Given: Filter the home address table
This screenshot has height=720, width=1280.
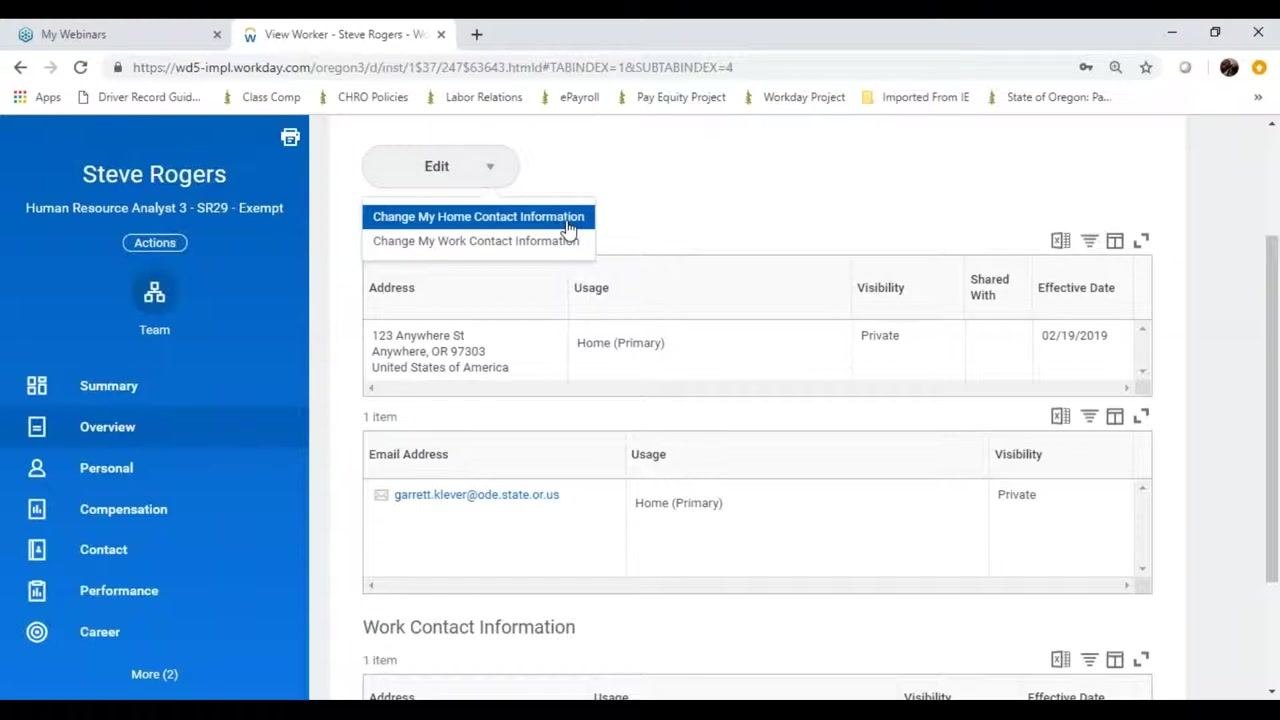Looking at the screenshot, I should (x=1089, y=241).
